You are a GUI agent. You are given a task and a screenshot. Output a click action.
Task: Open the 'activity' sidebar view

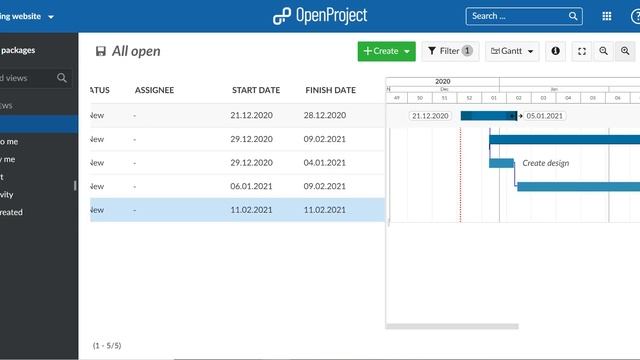click(7, 195)
